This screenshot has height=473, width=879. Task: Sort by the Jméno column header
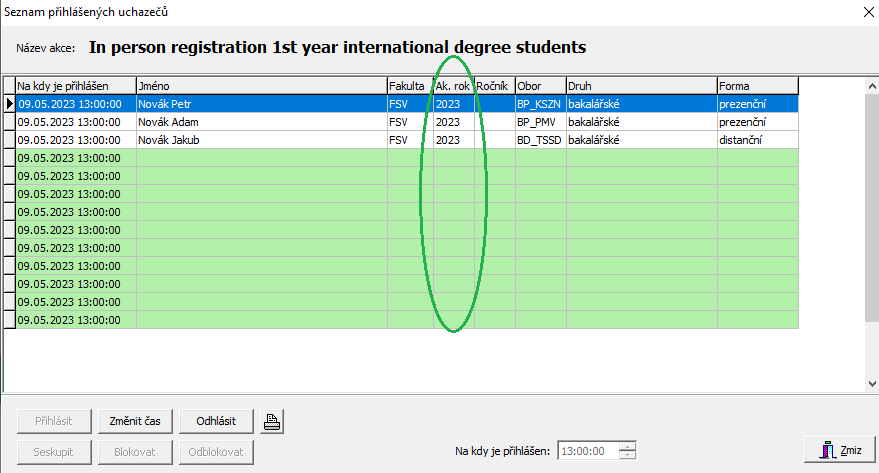point(260,86)
